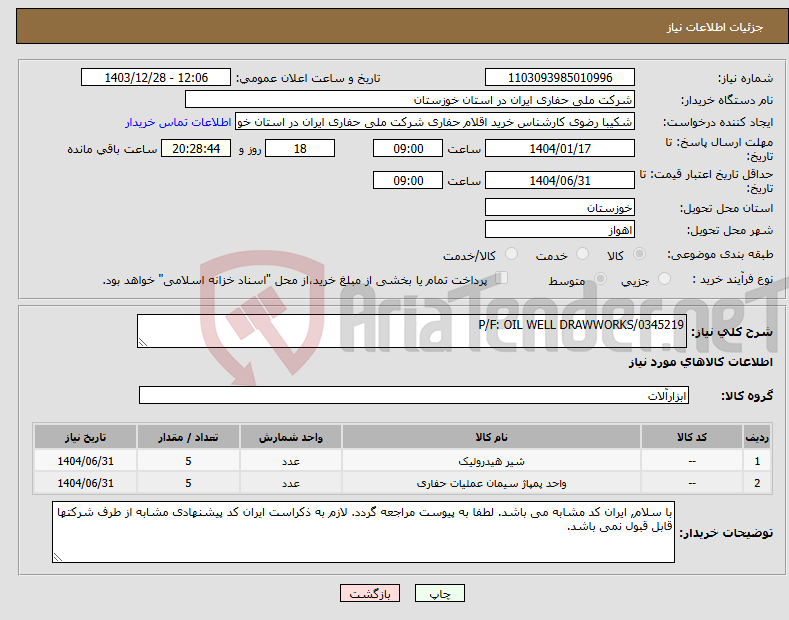The width and height of the screenshot is (789, 620).
Task: Open اطلاعات تماس خریدار link
Action: 178,122
